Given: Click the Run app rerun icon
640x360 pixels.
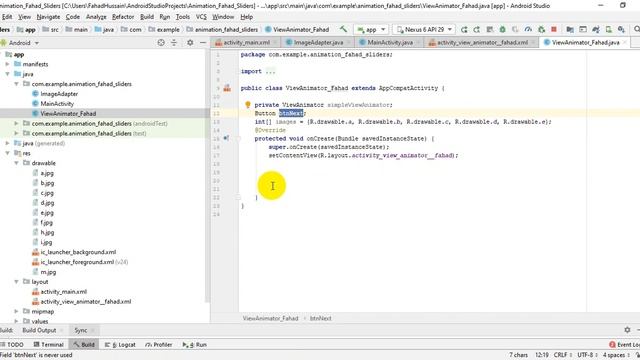Looking at the screenshot, I should pyautogui.click(x=464, y=29).
